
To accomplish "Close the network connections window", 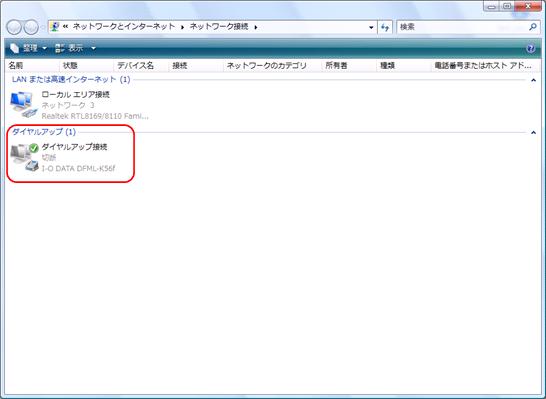I will click(528, 6).
